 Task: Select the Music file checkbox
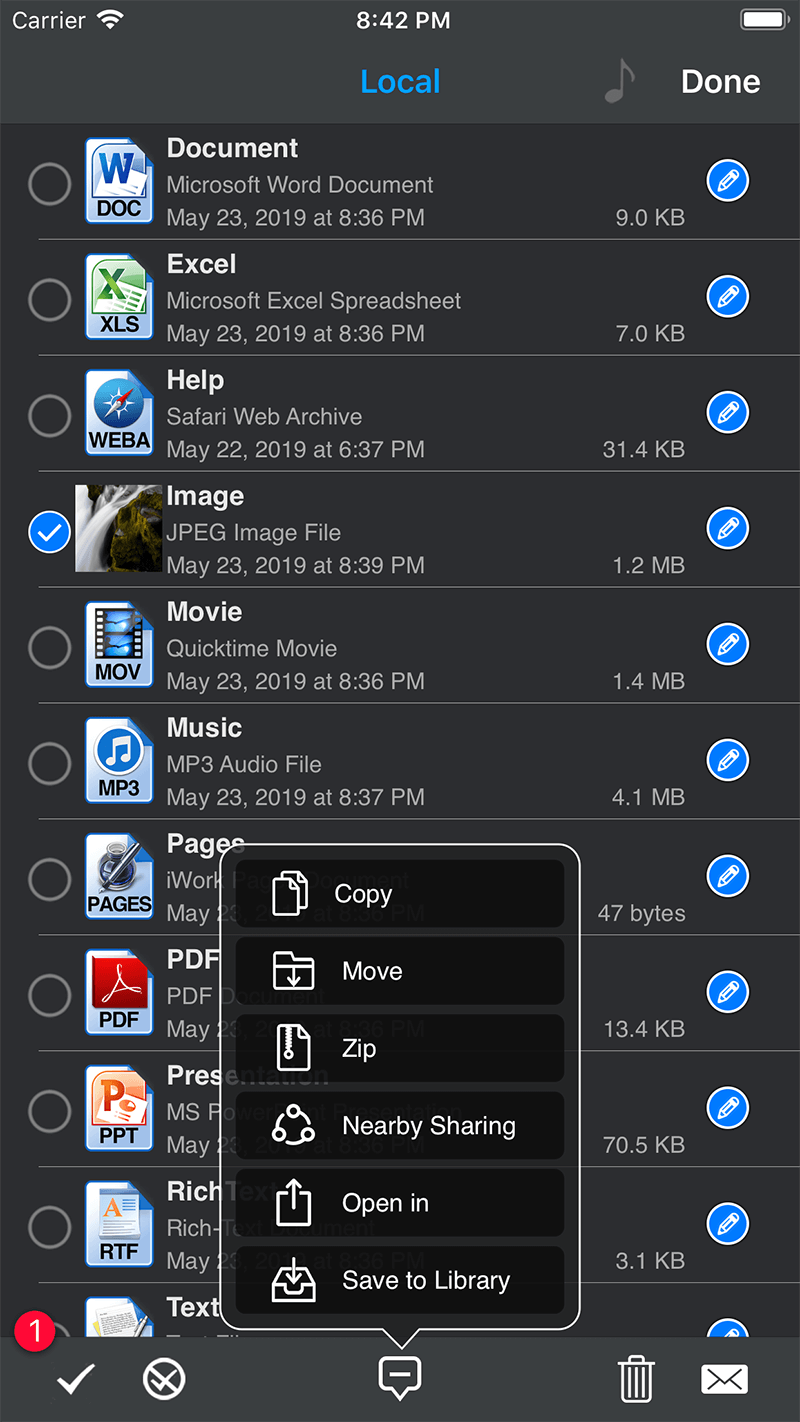49,763
